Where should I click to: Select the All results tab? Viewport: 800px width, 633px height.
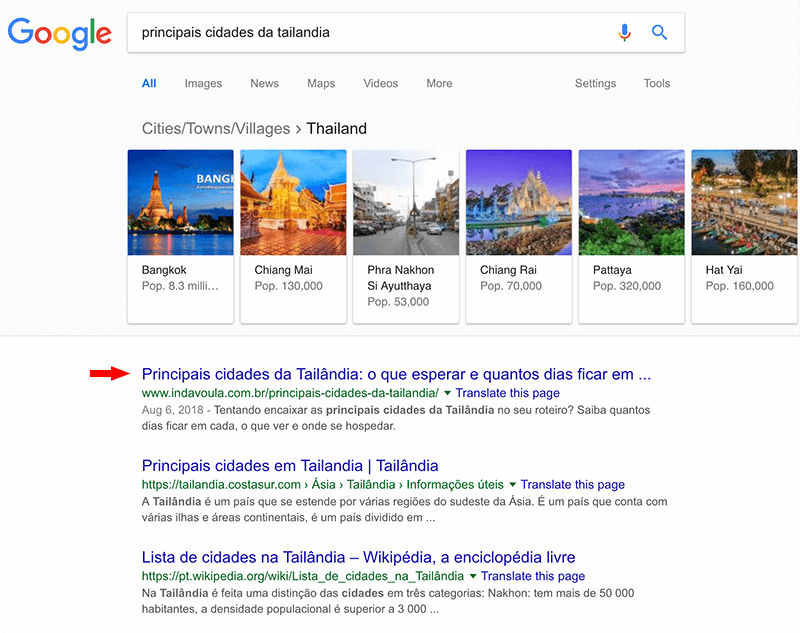[x=149, y=83]
